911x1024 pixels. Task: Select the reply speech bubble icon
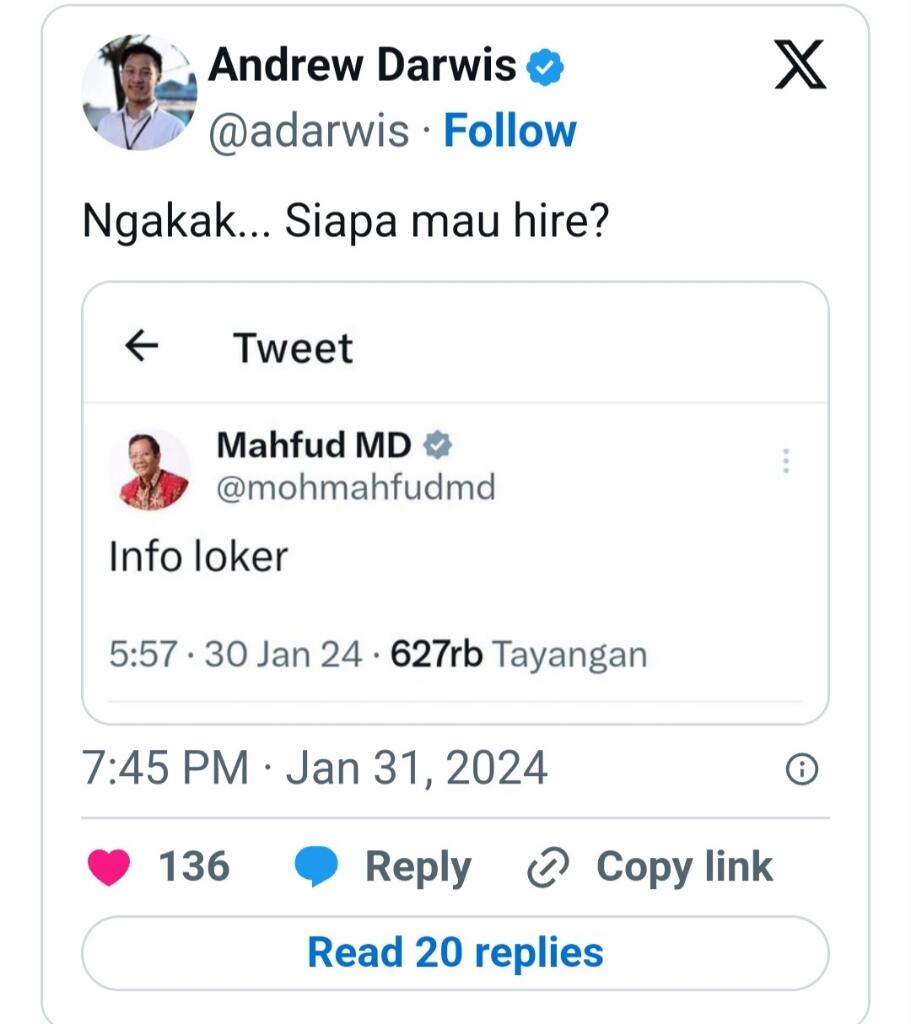click(316, 866)
